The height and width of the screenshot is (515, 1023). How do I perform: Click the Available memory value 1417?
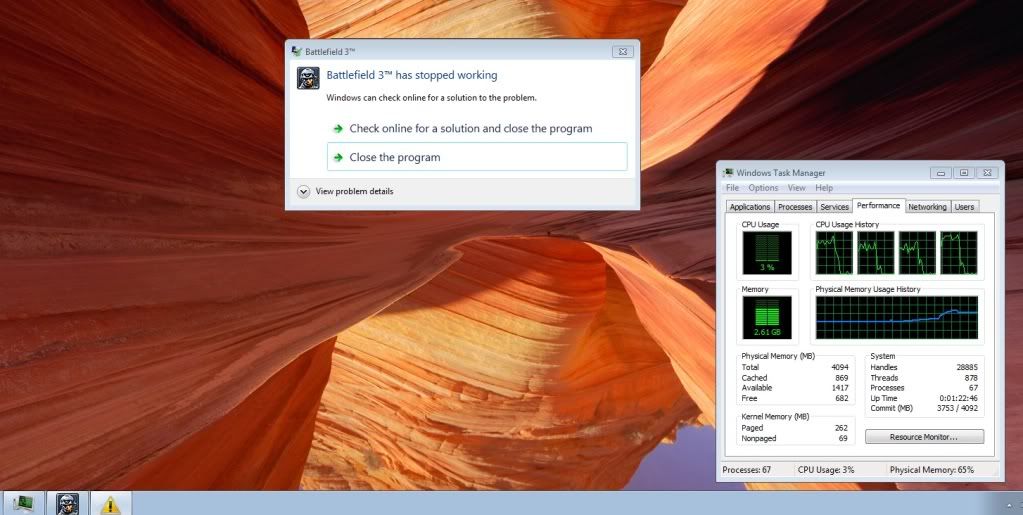[840, 388]
